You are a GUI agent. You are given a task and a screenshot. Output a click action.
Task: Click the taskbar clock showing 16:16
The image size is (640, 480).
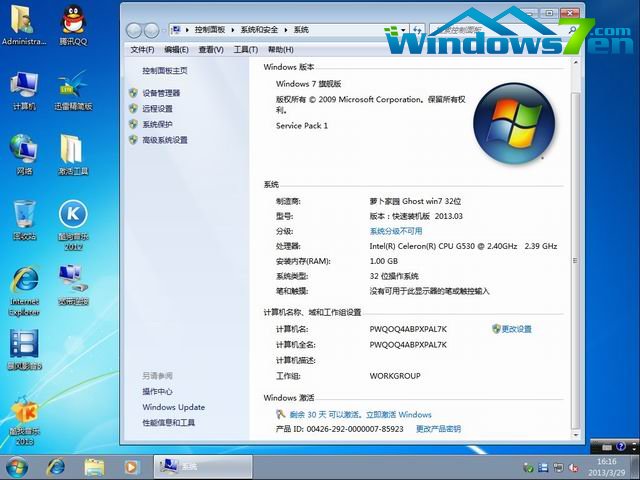click(x=607, y=462)
